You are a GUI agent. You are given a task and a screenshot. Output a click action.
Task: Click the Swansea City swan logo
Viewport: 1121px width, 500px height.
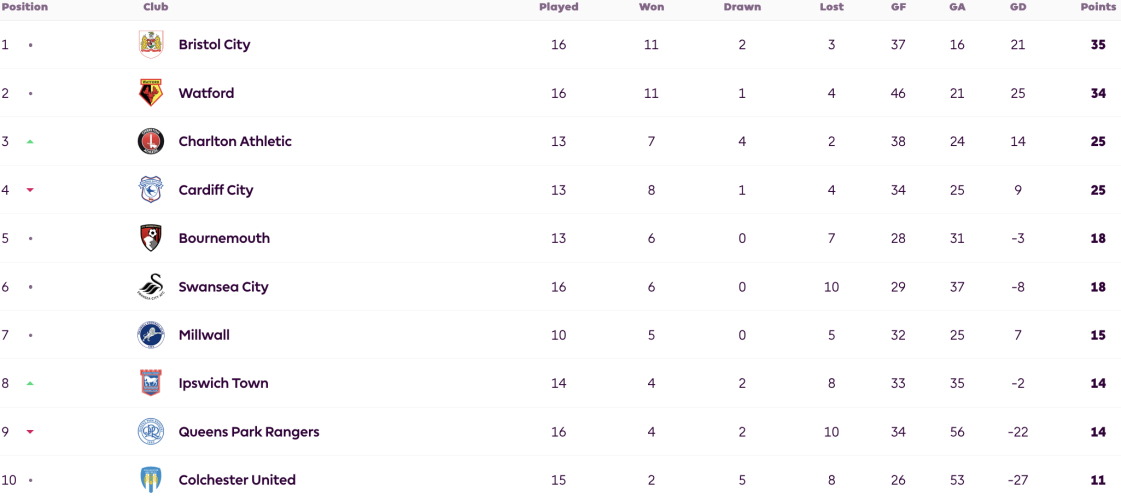[x=151, y=287]
